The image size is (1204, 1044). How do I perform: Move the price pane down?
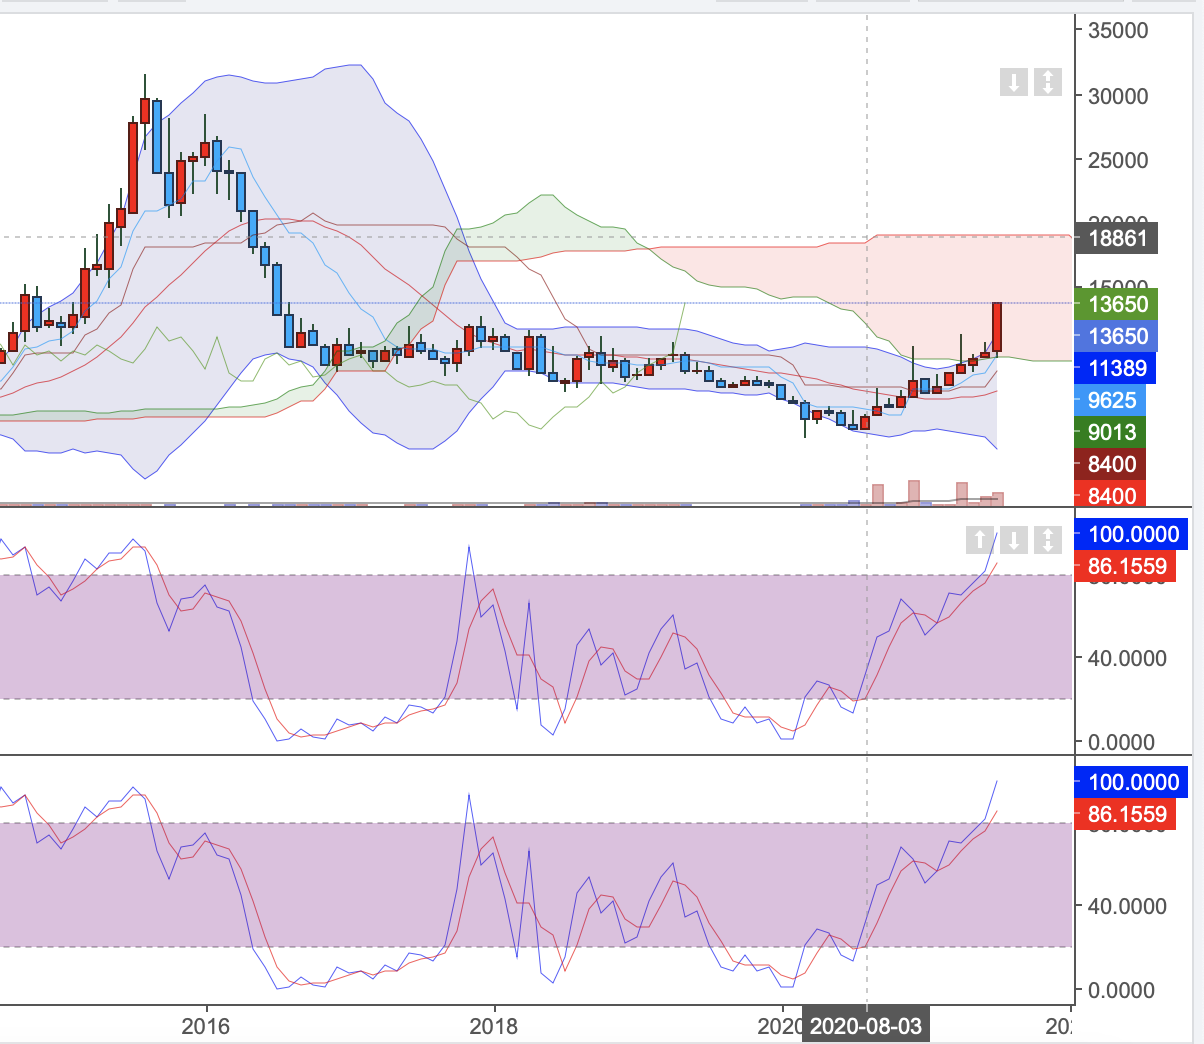pos(1014,82)
